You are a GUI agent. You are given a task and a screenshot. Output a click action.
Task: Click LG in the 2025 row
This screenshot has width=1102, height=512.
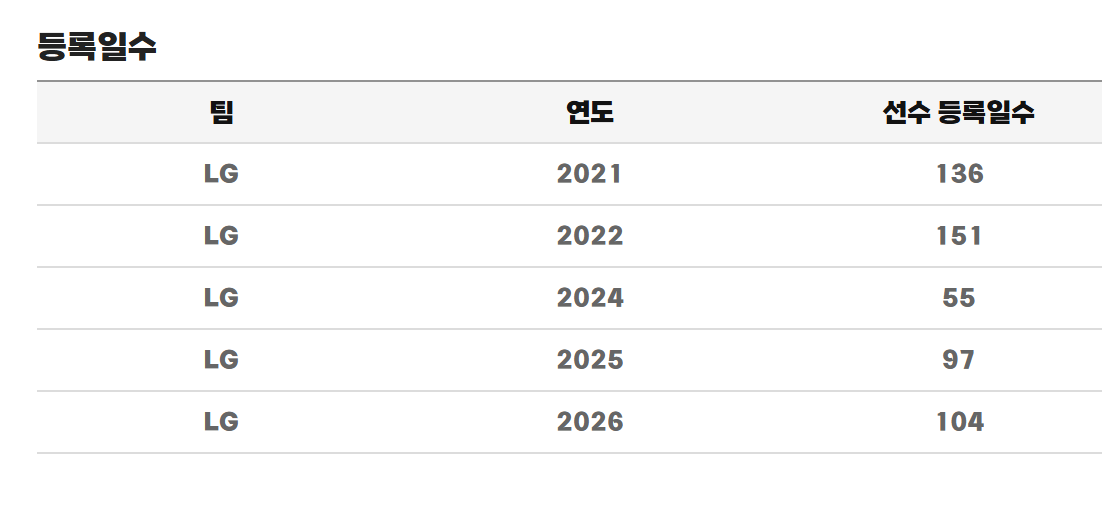(221, 360)
